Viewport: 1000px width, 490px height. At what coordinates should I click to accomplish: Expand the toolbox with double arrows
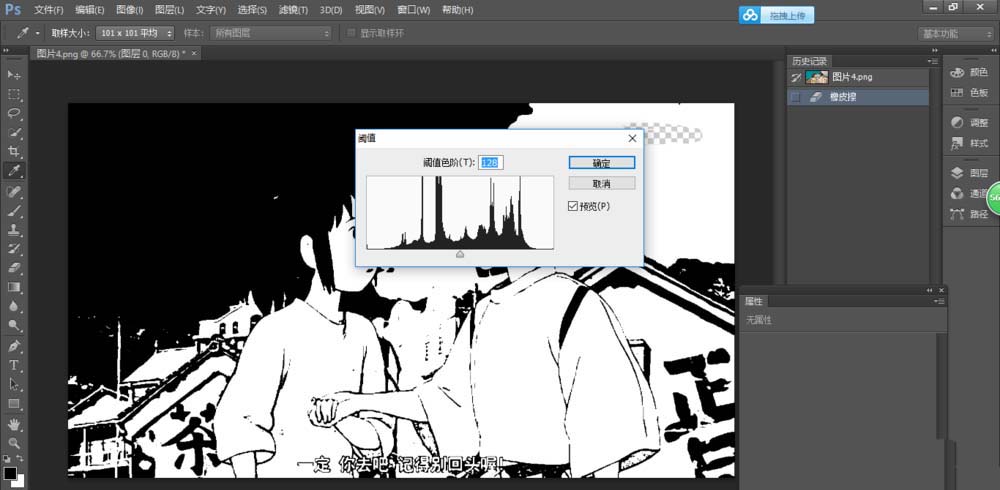point(6,50)
